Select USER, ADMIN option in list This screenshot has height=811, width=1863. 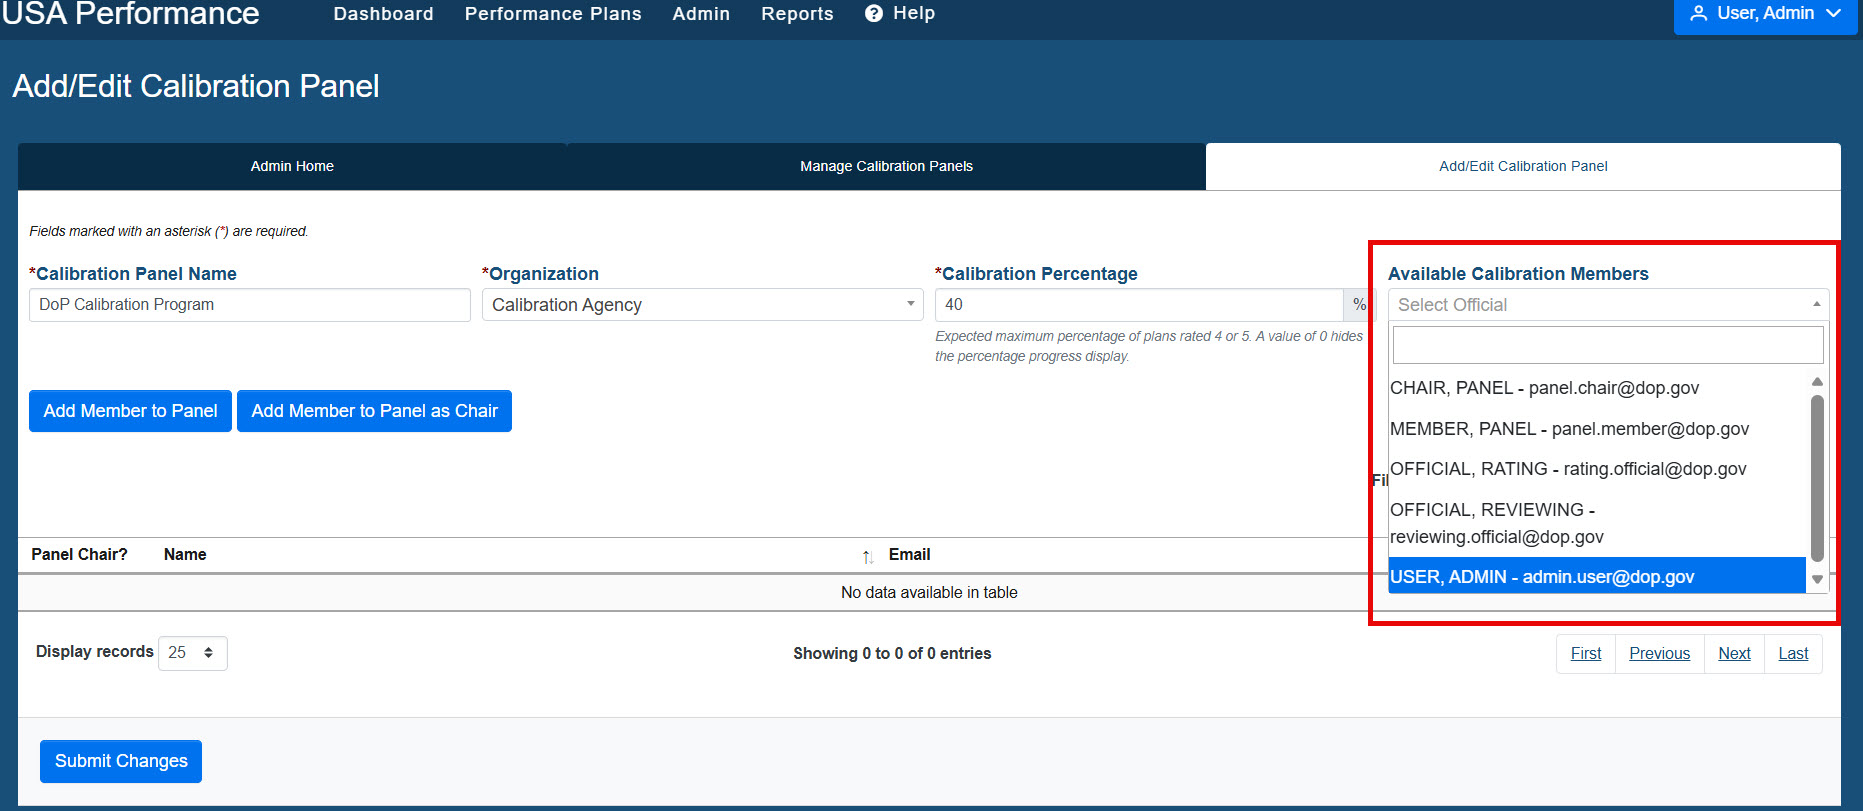(1597, 576)
